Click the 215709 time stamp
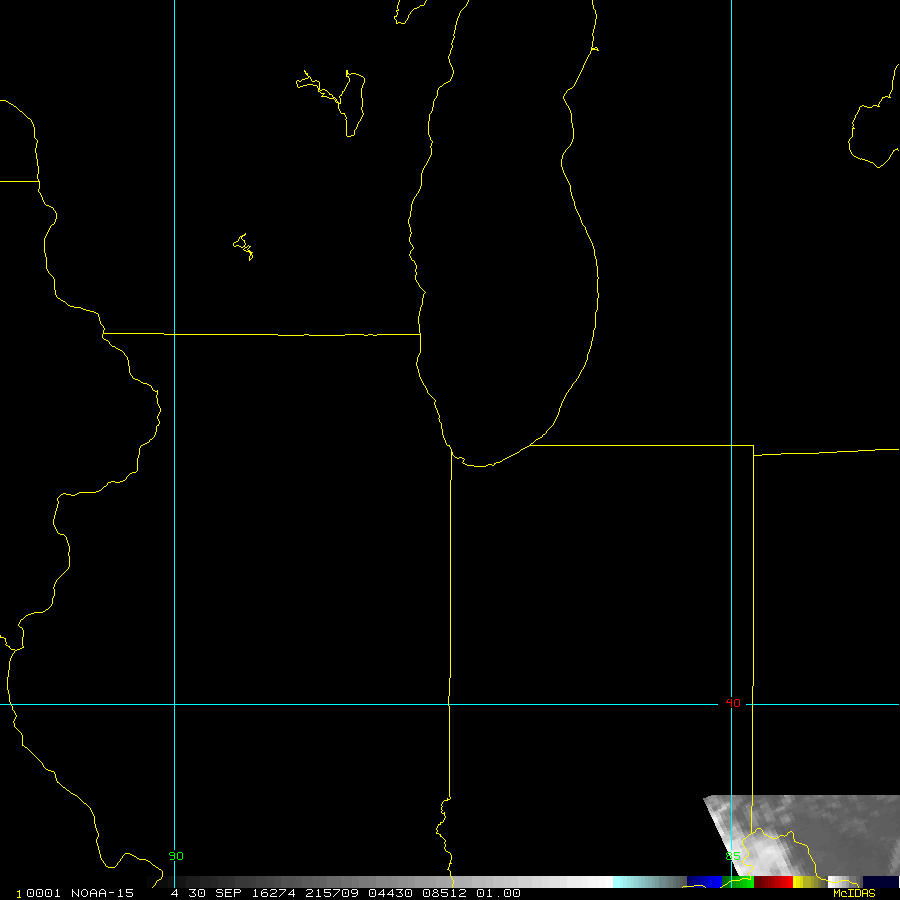The height and width of the screenshot is (900, 900). [332, 893]
